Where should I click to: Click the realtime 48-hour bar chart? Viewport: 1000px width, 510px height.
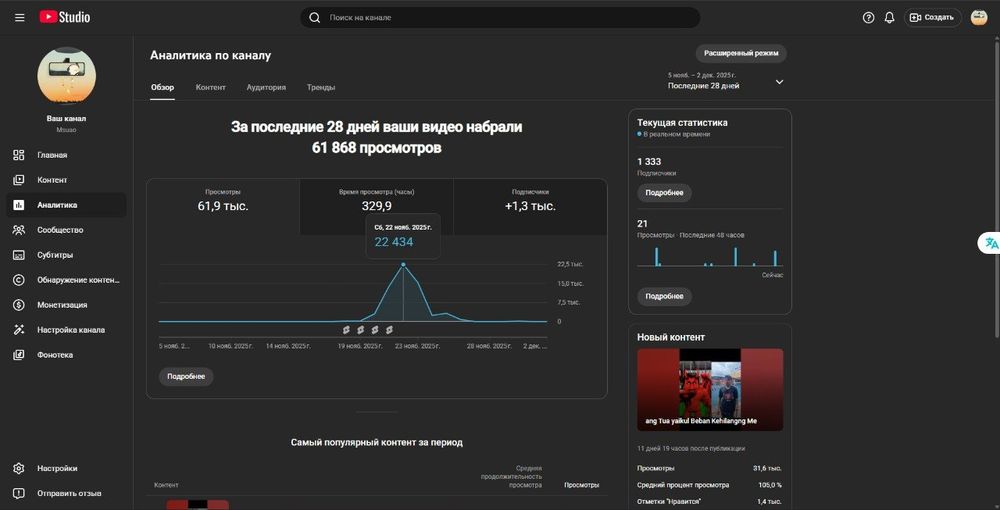[x=710, y=256]
